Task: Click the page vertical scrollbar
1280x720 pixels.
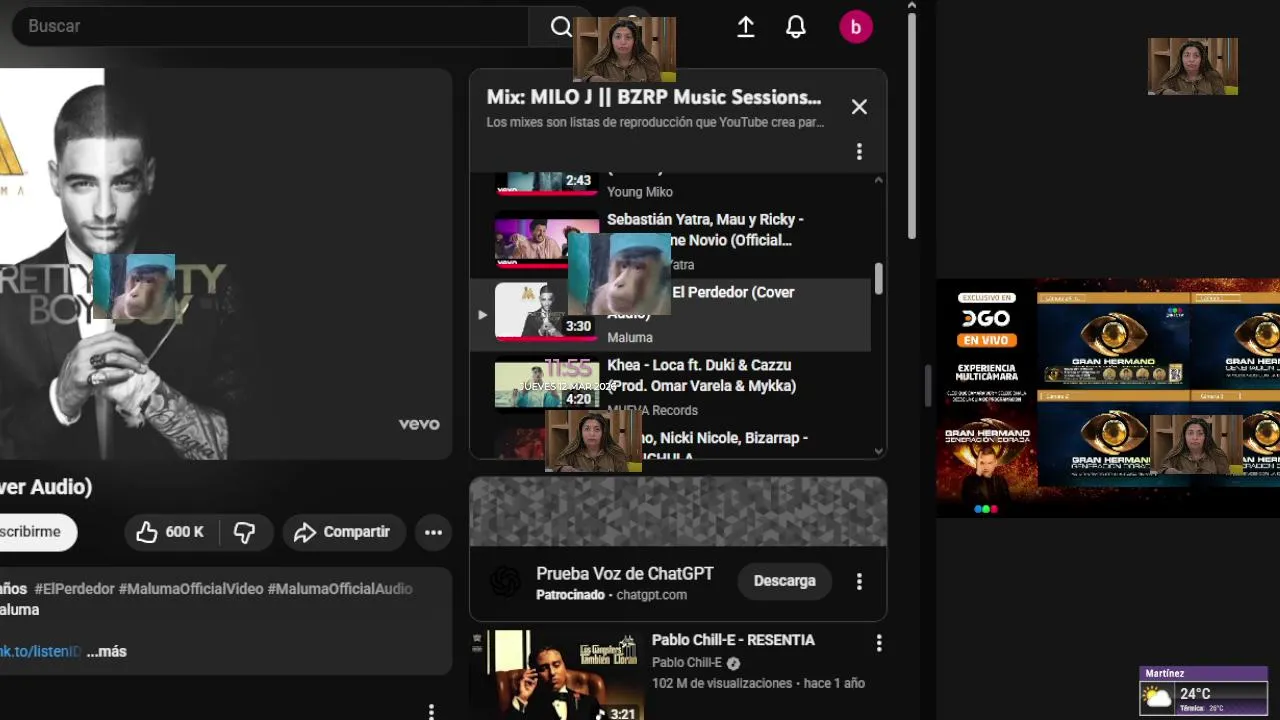Action: (x=911, y=125)
